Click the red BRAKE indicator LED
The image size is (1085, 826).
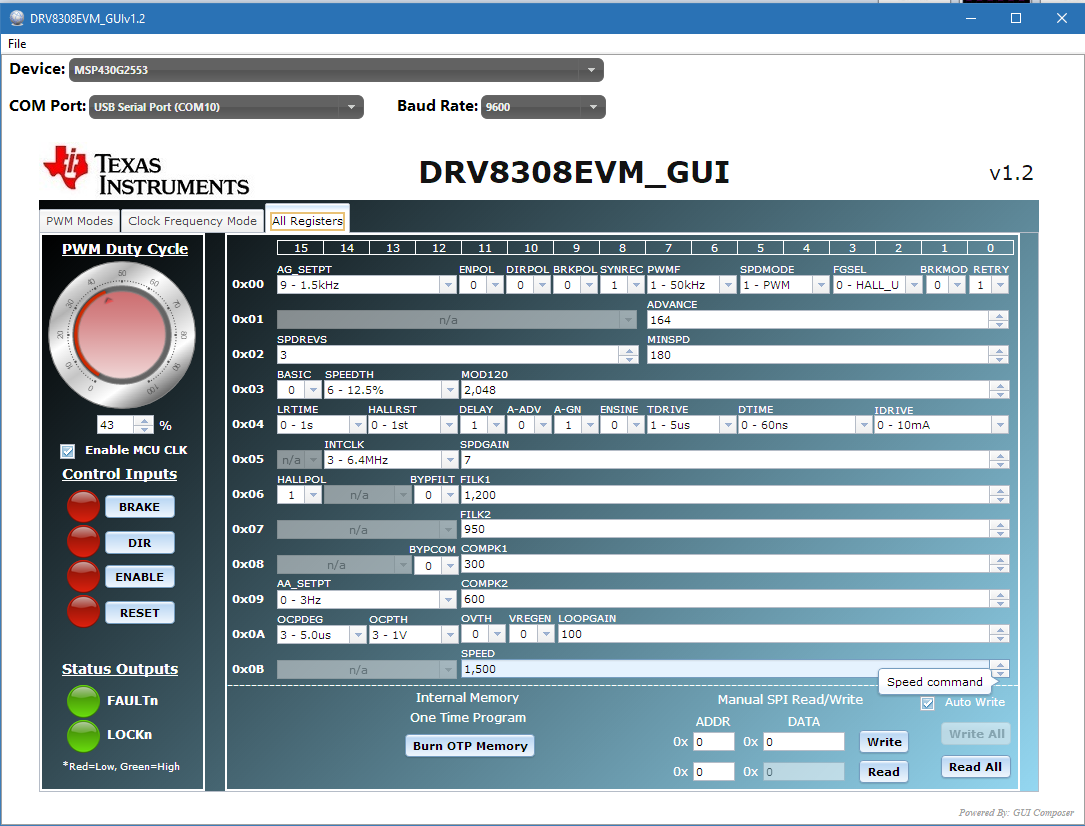83,506
